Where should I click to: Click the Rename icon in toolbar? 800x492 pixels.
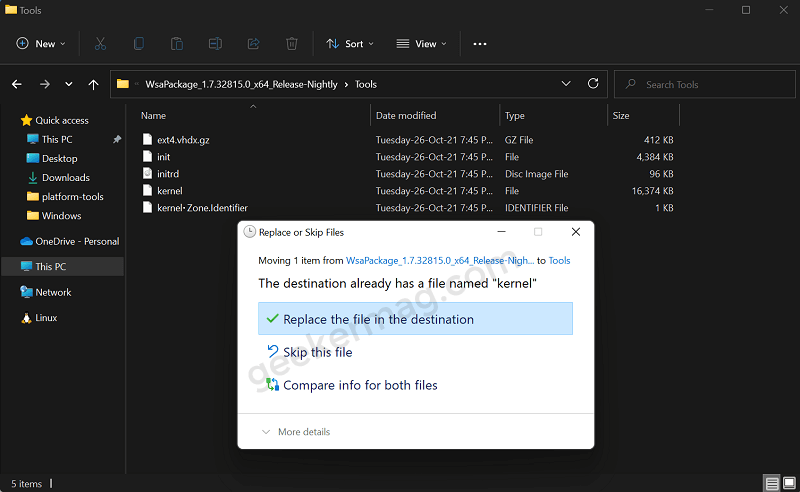pyautogui.click(x=215, y=44)
